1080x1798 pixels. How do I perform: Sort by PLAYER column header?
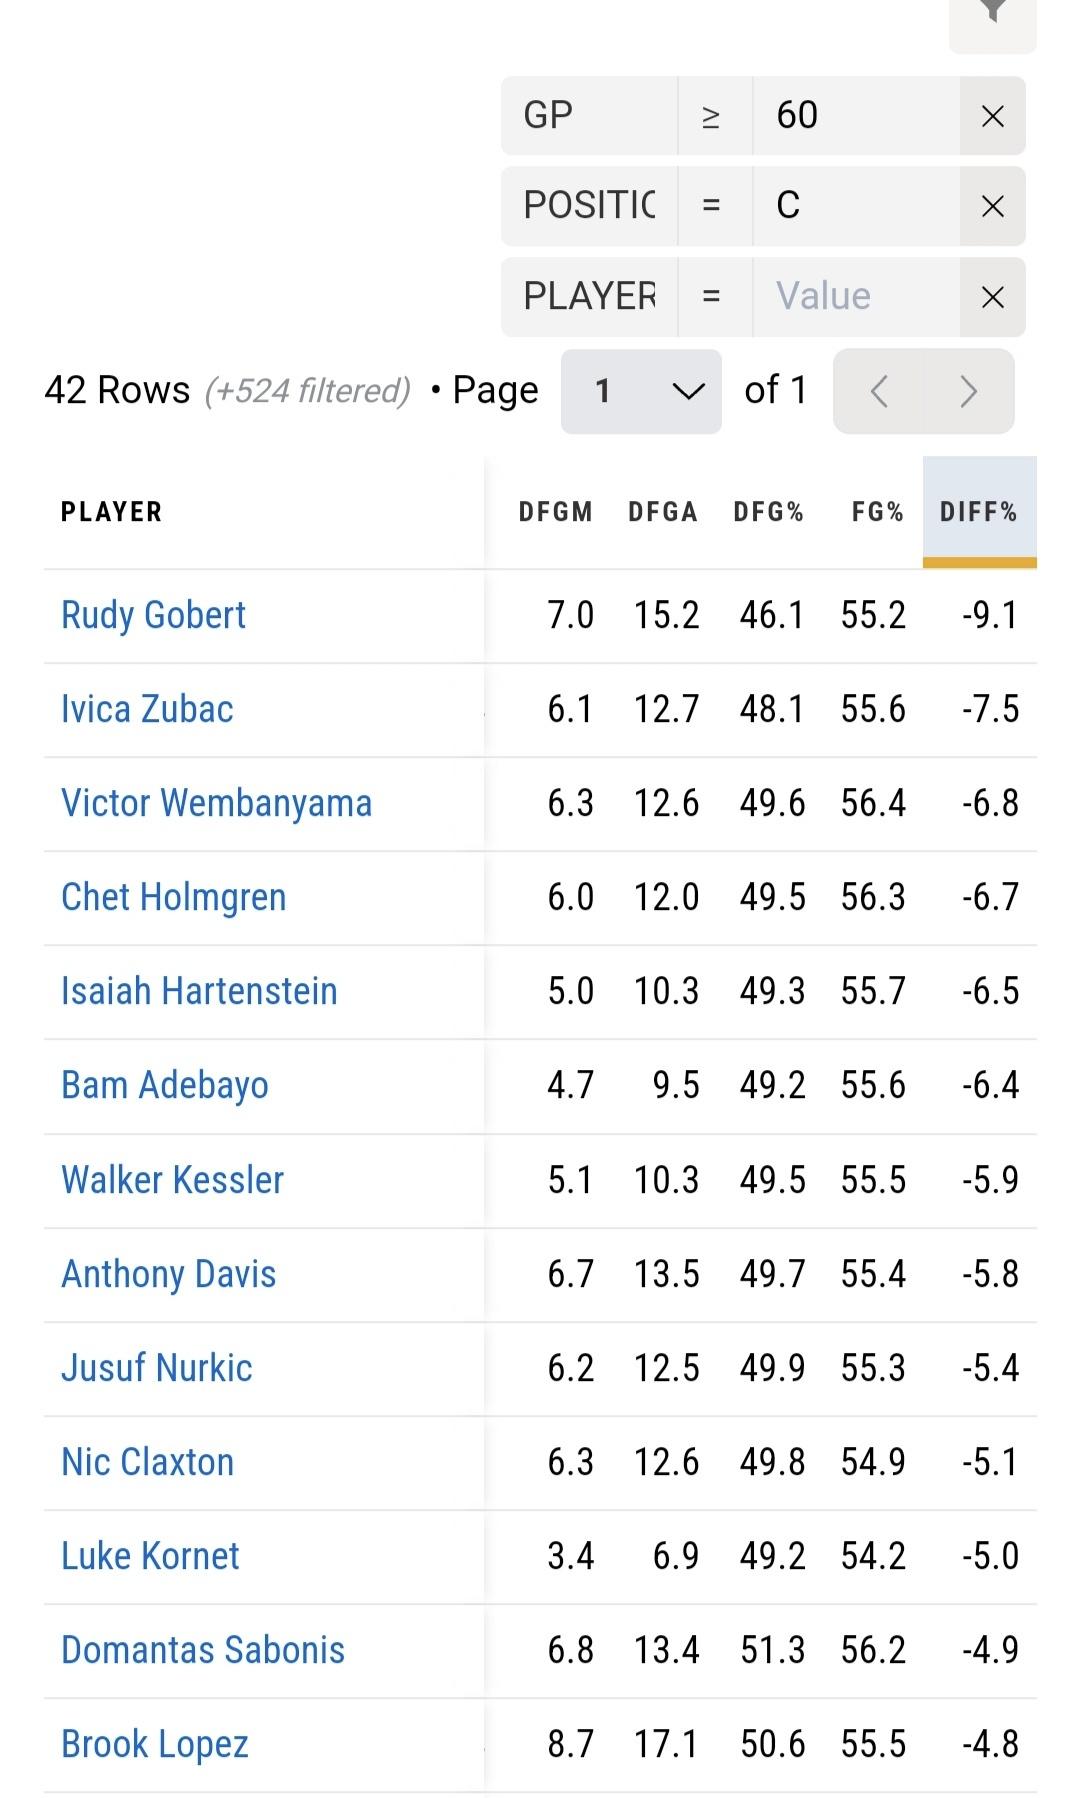coord(111,512)
